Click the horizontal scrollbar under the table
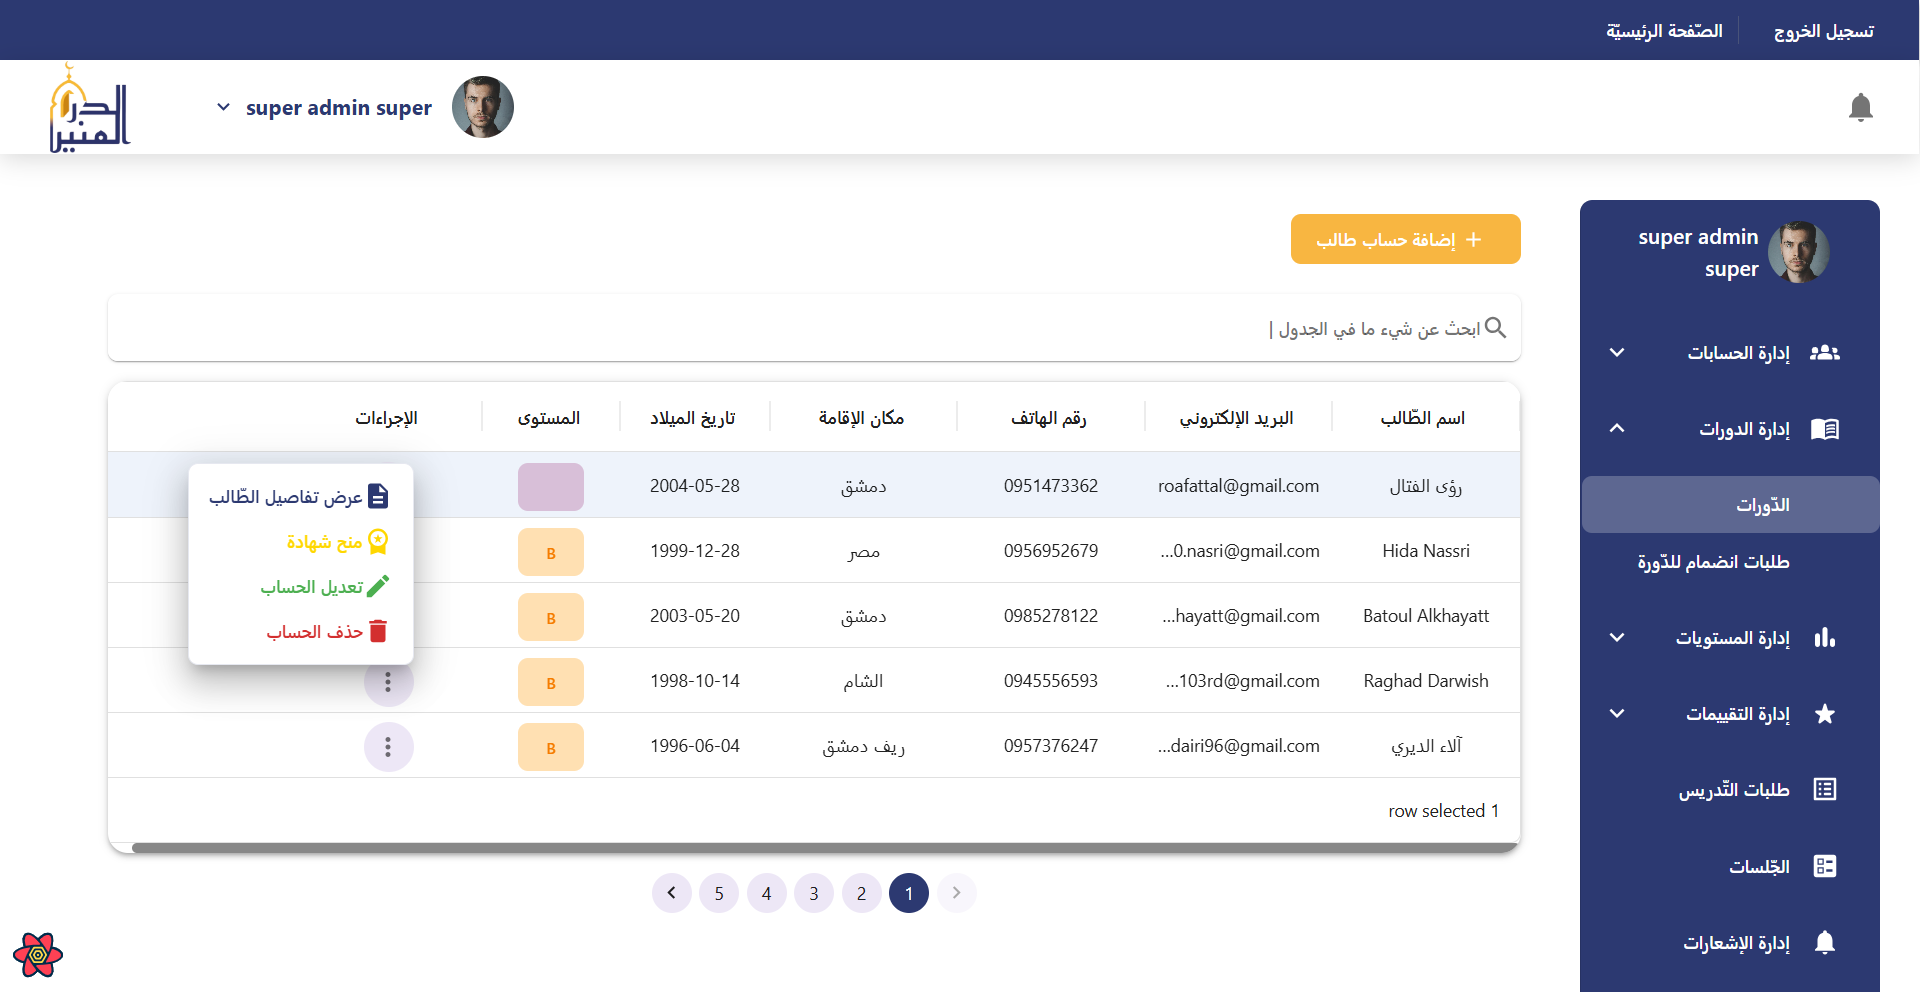The width and height of the screenshot is (1920, 992). [824, 848]
